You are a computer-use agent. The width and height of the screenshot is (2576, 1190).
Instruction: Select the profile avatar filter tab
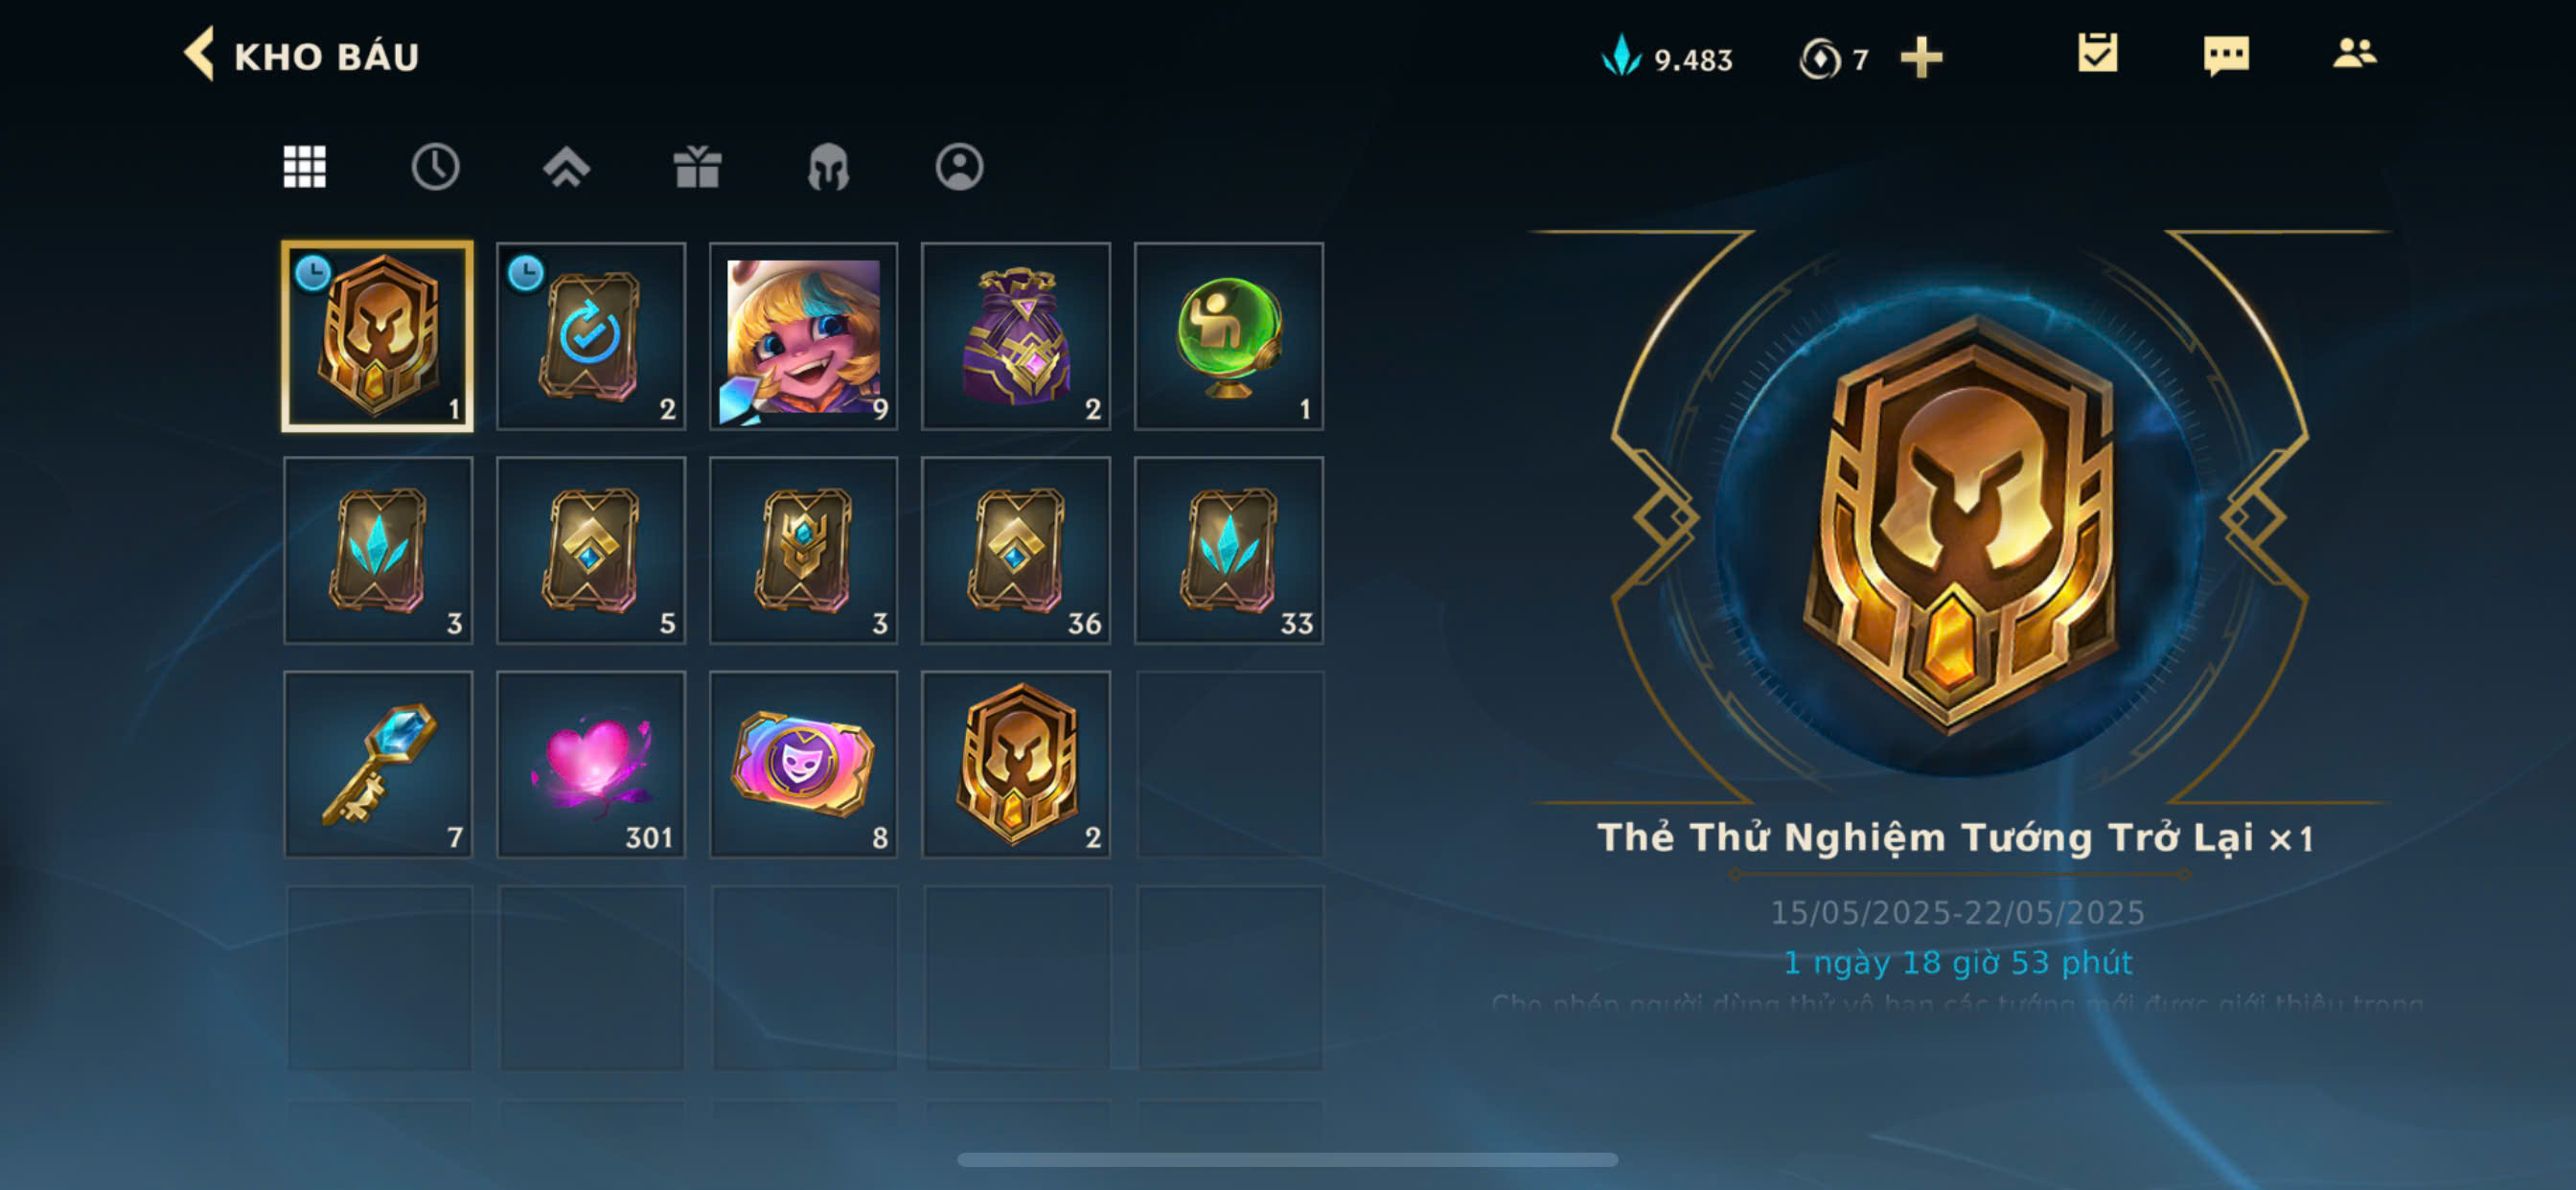(959, 167)
